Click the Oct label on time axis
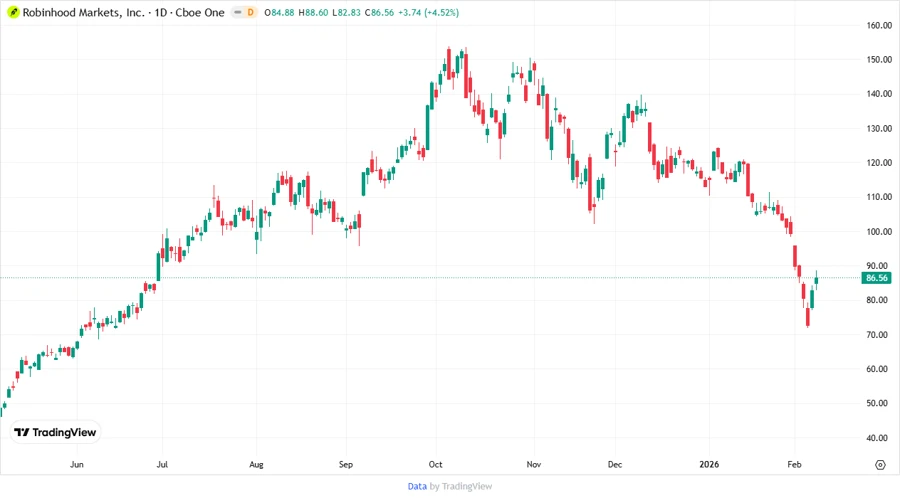The height and width of the screenshot is (498, 900). 435,464
